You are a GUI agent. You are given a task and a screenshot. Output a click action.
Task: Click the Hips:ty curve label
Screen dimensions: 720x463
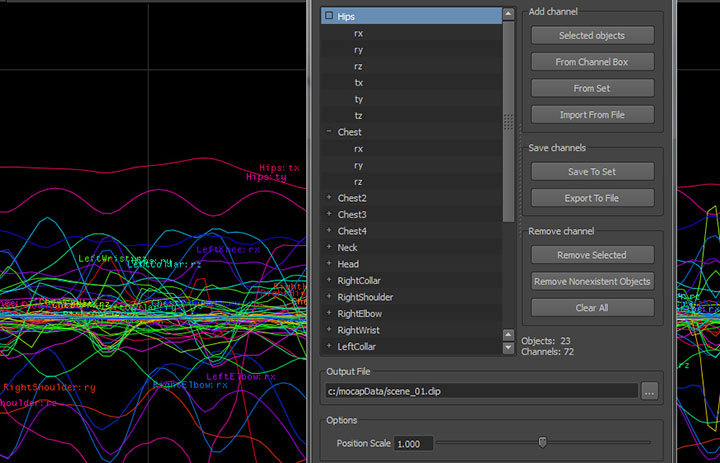pyautogui.click(x=266, y=177)
